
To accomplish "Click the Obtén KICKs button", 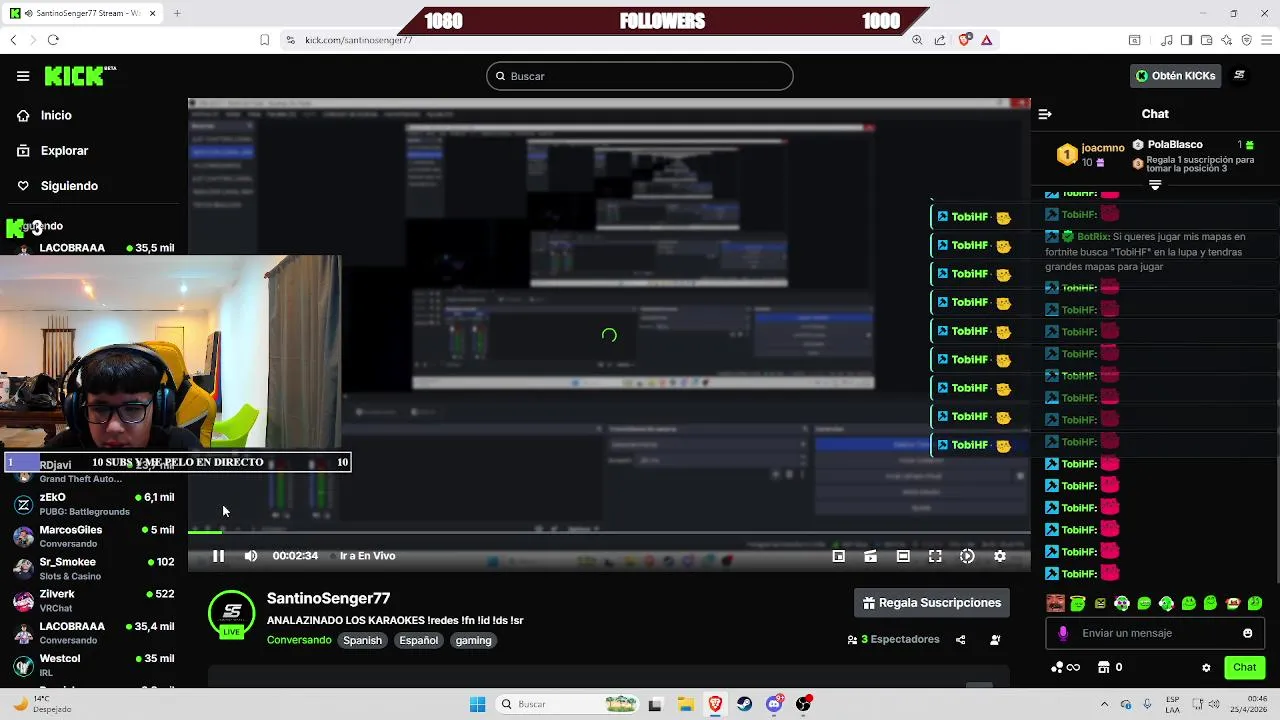I will [x=1176, y=76].
